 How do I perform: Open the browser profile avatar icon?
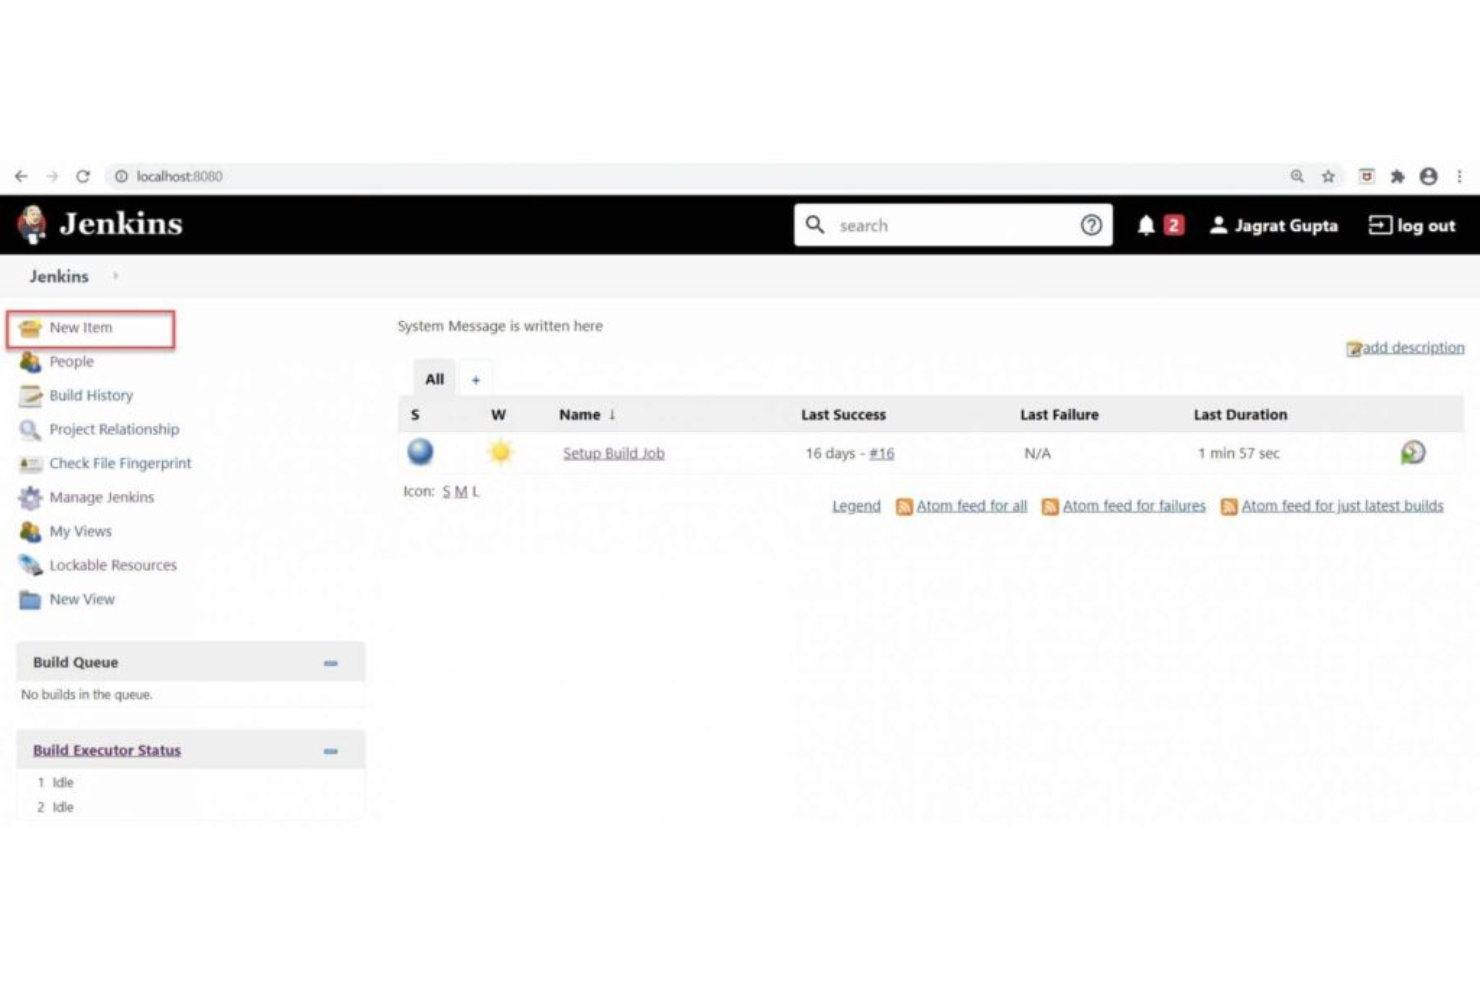[x=1429, y=176]
